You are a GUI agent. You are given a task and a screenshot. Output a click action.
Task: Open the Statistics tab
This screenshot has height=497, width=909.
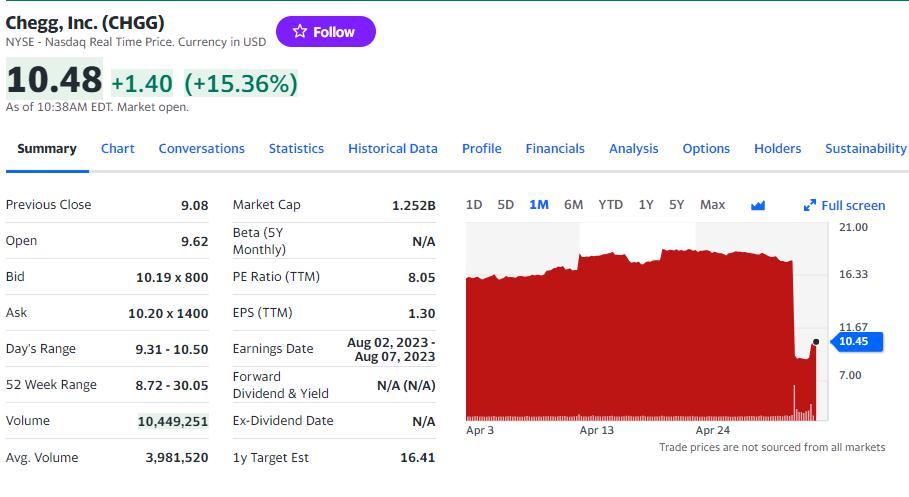click(296, 148)
